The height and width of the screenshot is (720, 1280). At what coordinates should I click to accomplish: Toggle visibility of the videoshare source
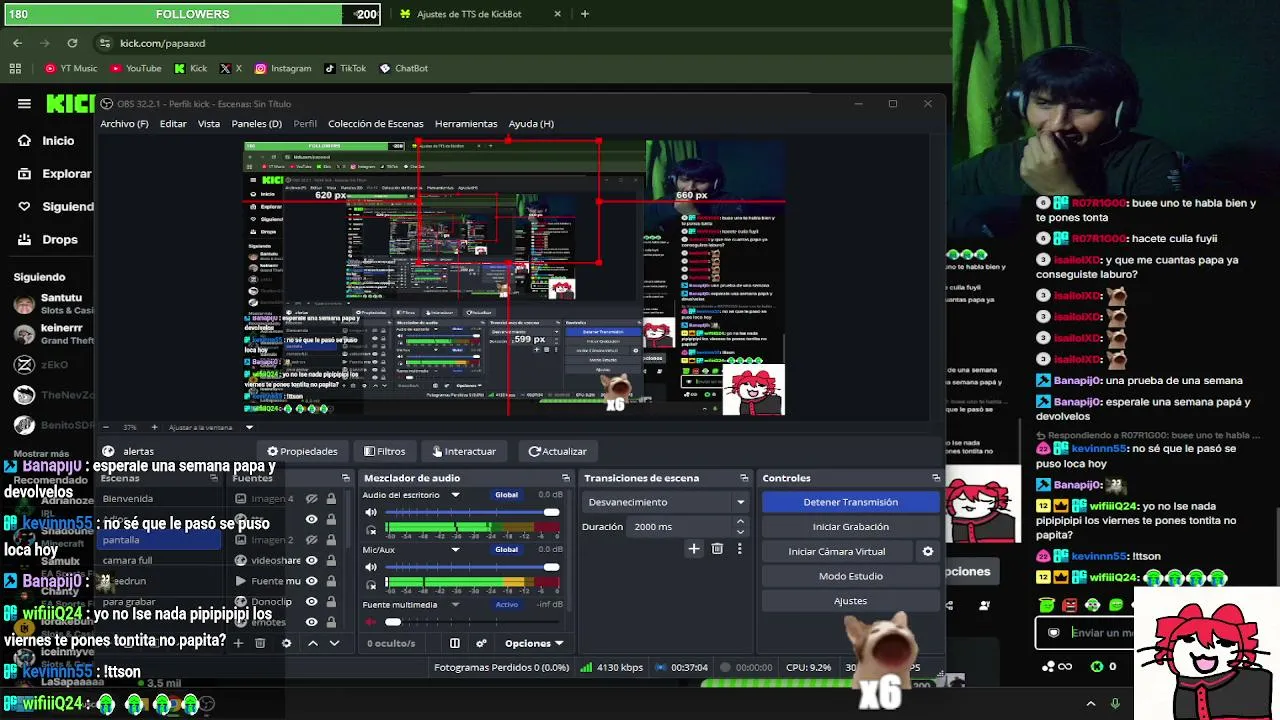(311, 560)
